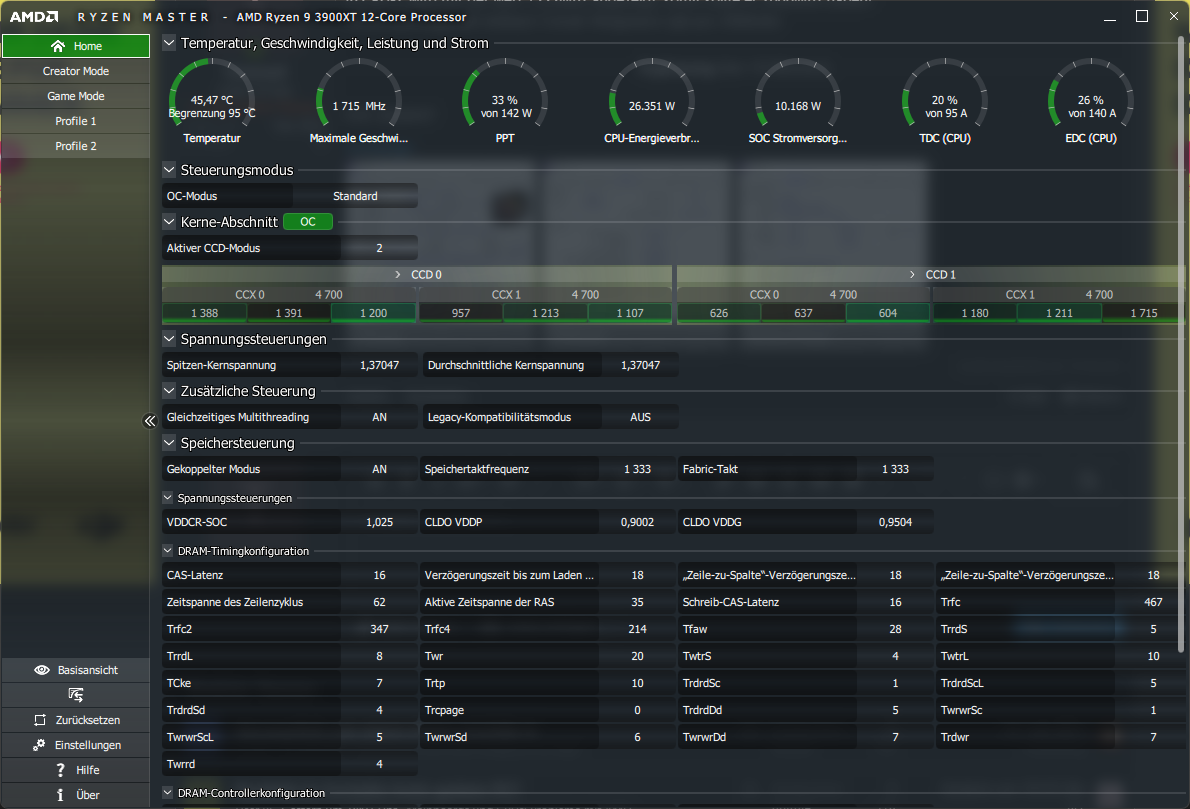1190x809 pixels.
Task: Click the 1 715 core clock bar
Action: click(1143, 313)
